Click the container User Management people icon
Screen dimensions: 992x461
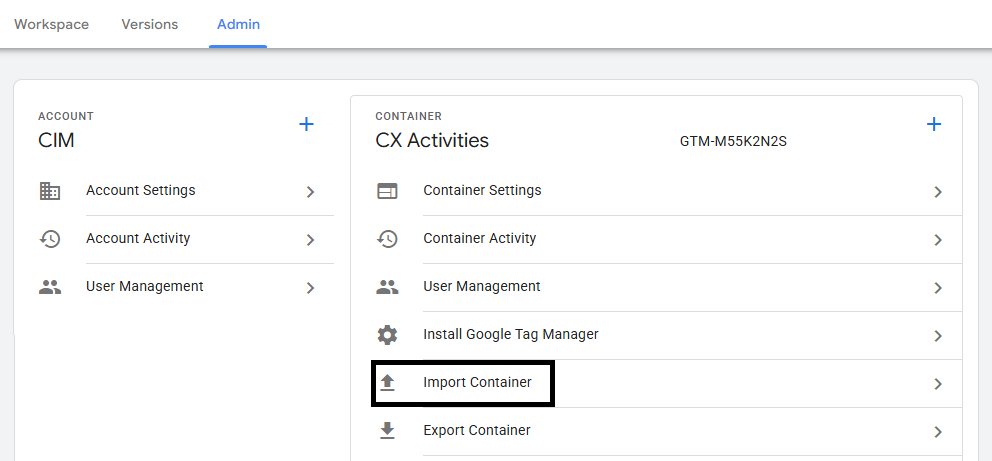pos(387,287)
